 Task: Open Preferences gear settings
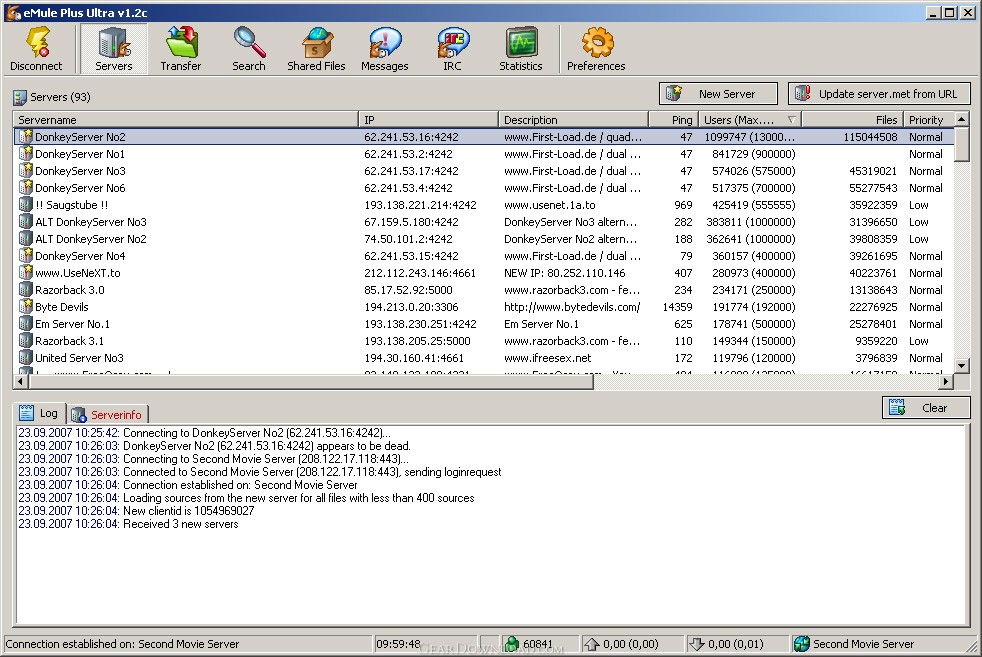point(596,49)
